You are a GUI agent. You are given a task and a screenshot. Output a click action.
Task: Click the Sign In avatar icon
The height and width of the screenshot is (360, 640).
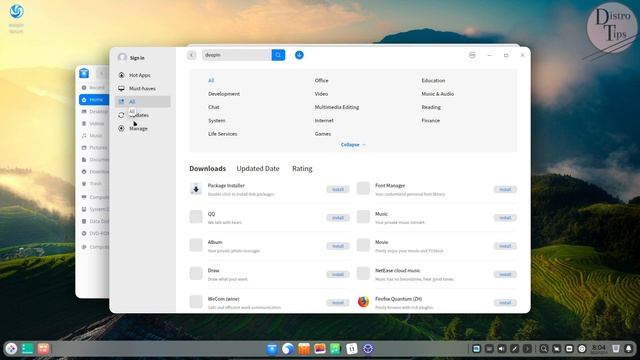pyautogui.click(x=122, y=58)
